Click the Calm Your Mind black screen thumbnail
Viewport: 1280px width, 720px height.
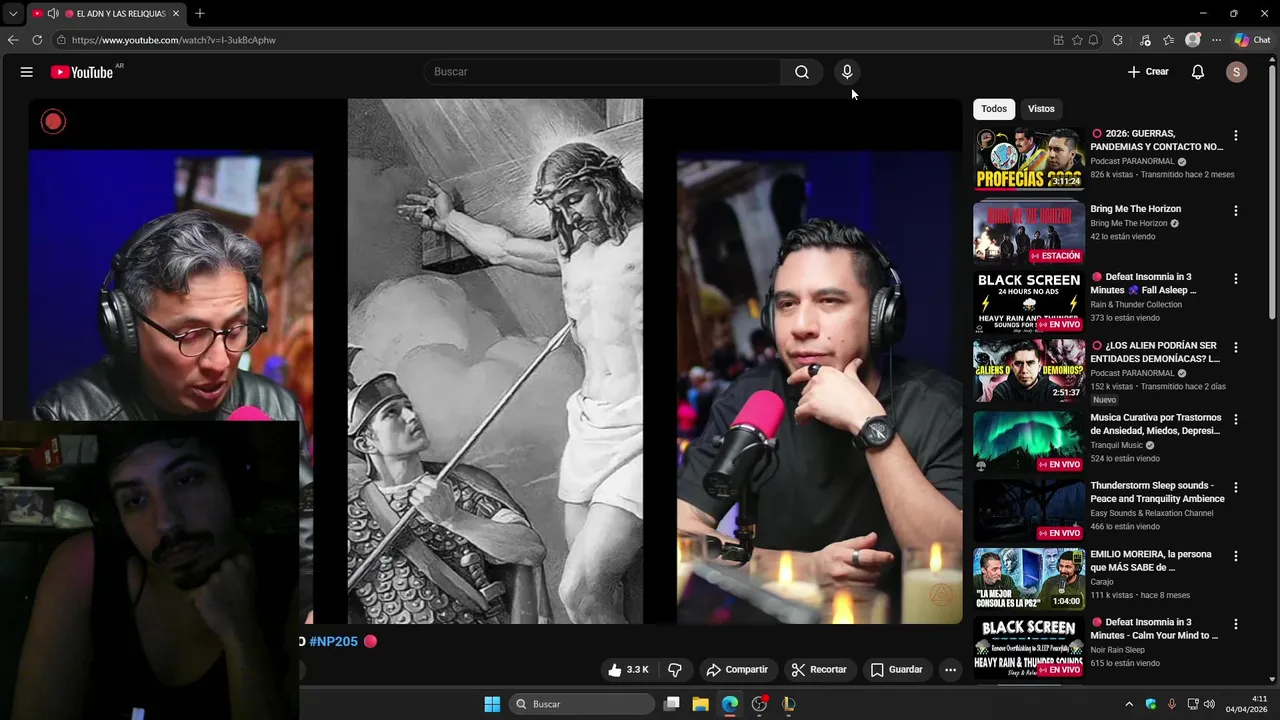pyautogui.click(x=1029, y=647)
